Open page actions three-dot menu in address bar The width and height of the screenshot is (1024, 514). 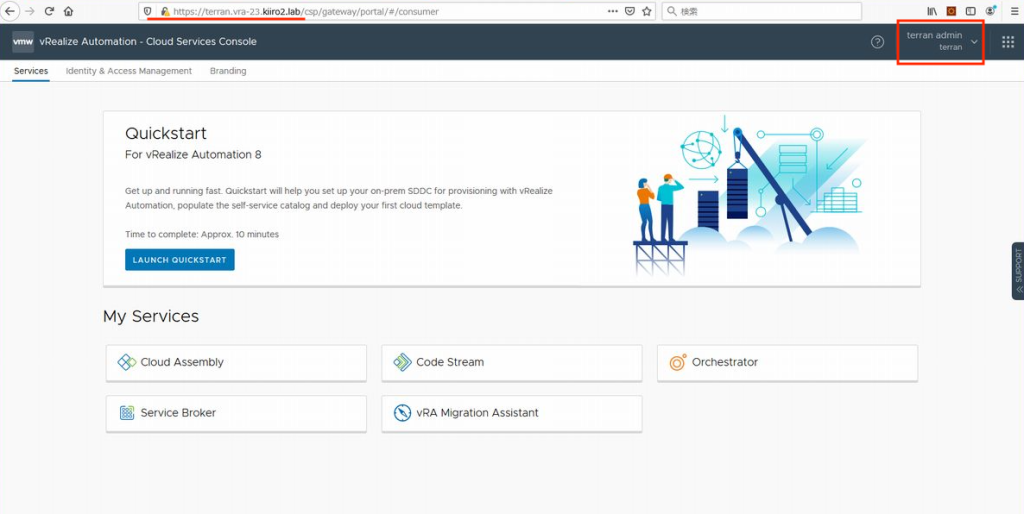click(613, 11)
